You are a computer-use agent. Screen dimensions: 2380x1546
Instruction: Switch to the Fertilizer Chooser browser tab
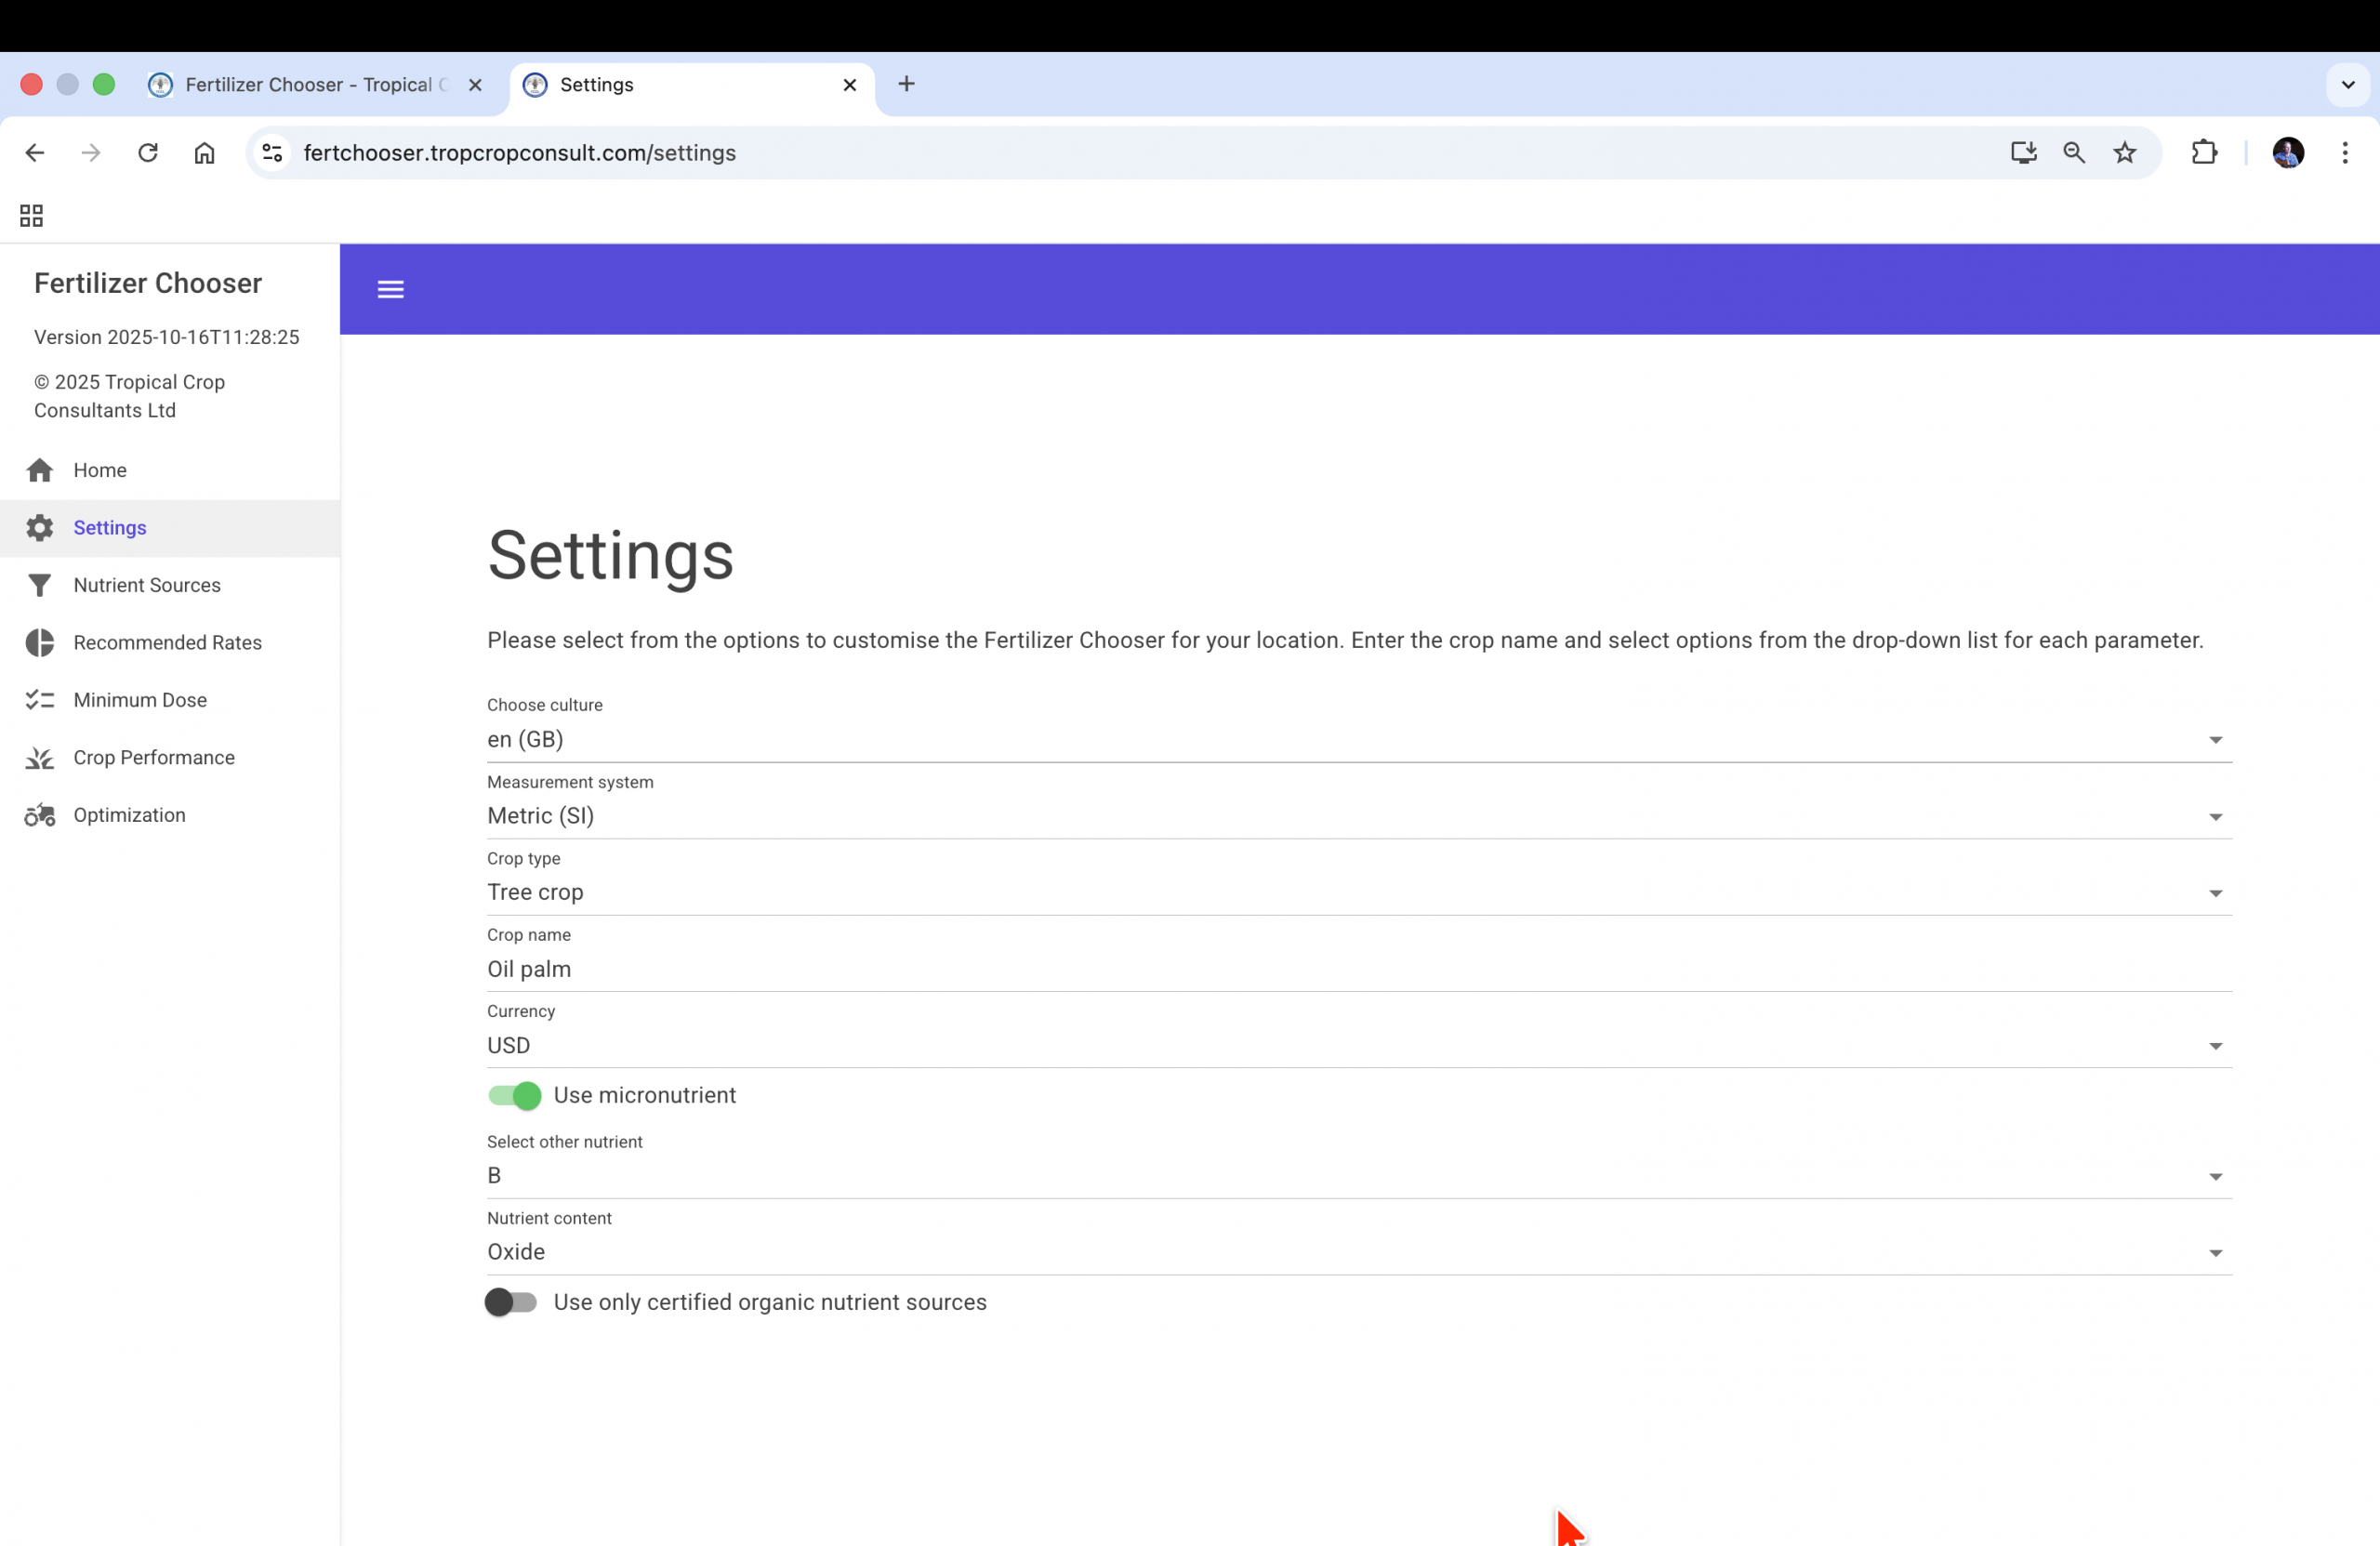(308, 85)
